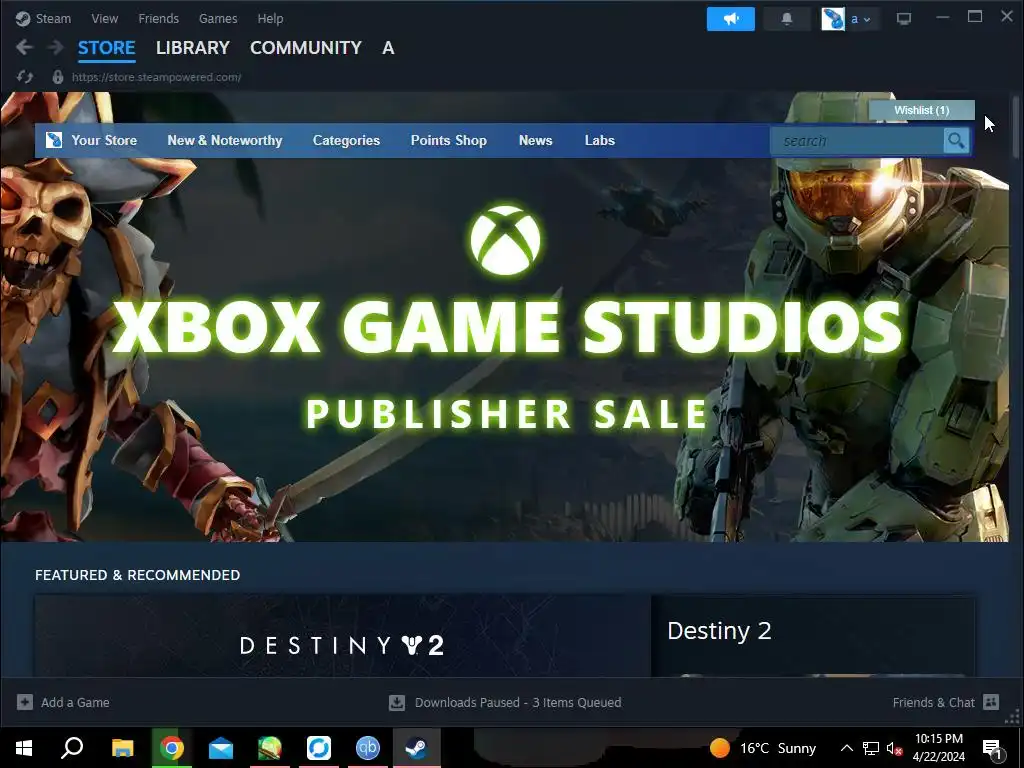Click the downloads tray icon

click(x=396, y=703)
